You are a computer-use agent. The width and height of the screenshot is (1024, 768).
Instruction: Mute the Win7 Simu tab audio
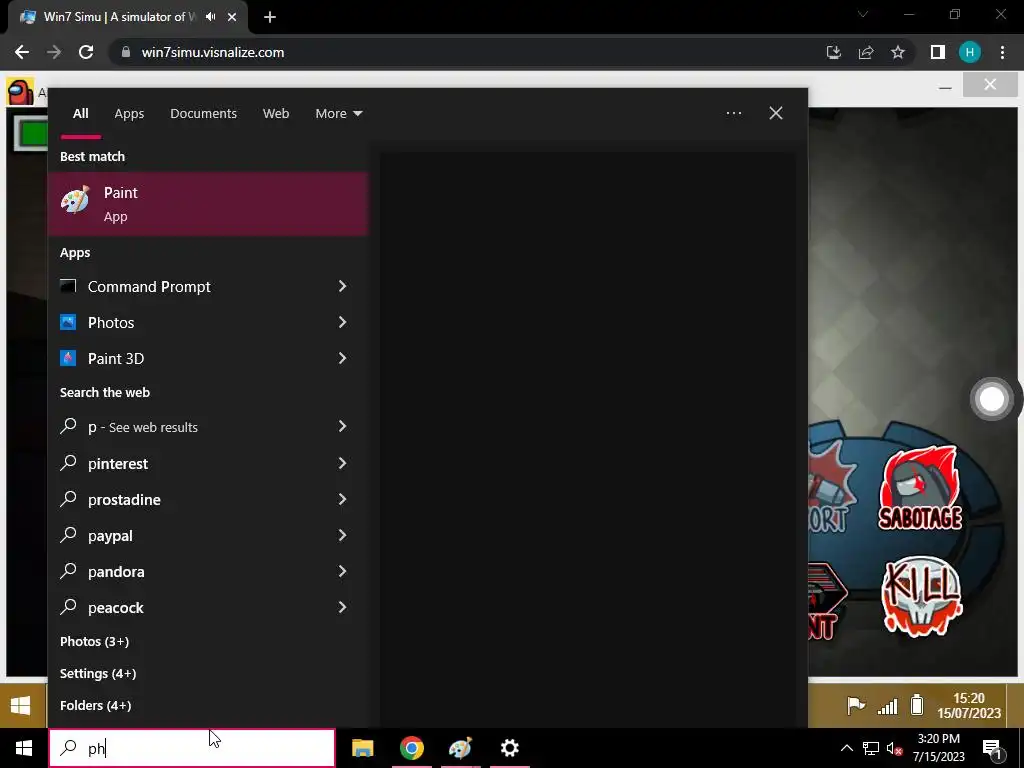(x=210, y=16)
